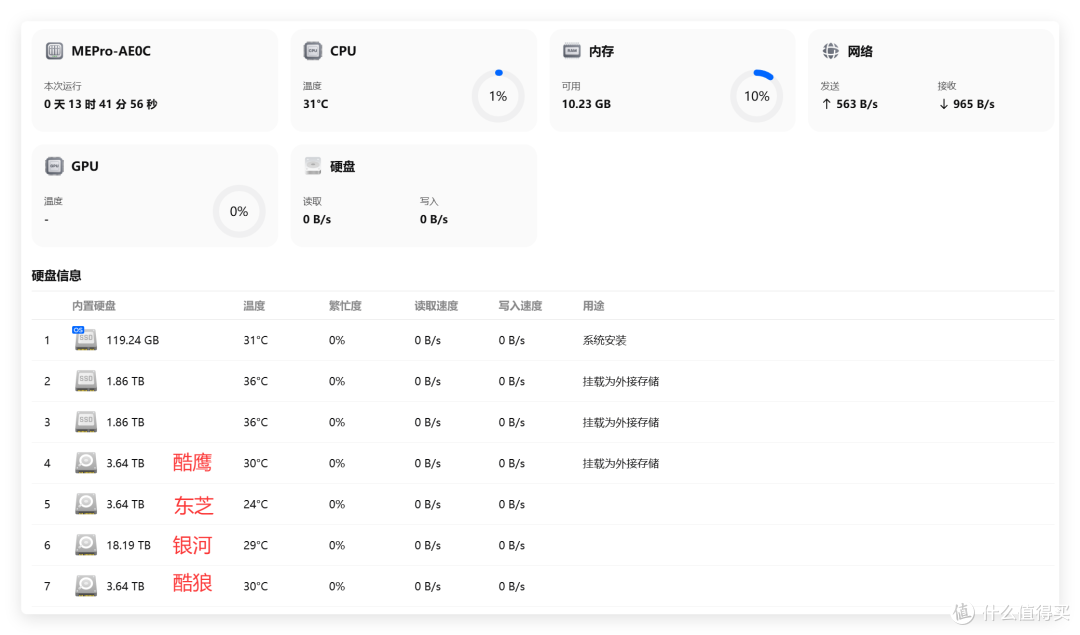Click the HDD icon of disk 5
This screenshot has height=635, width=1080.
pyautogui.click(x=85, y=504)
